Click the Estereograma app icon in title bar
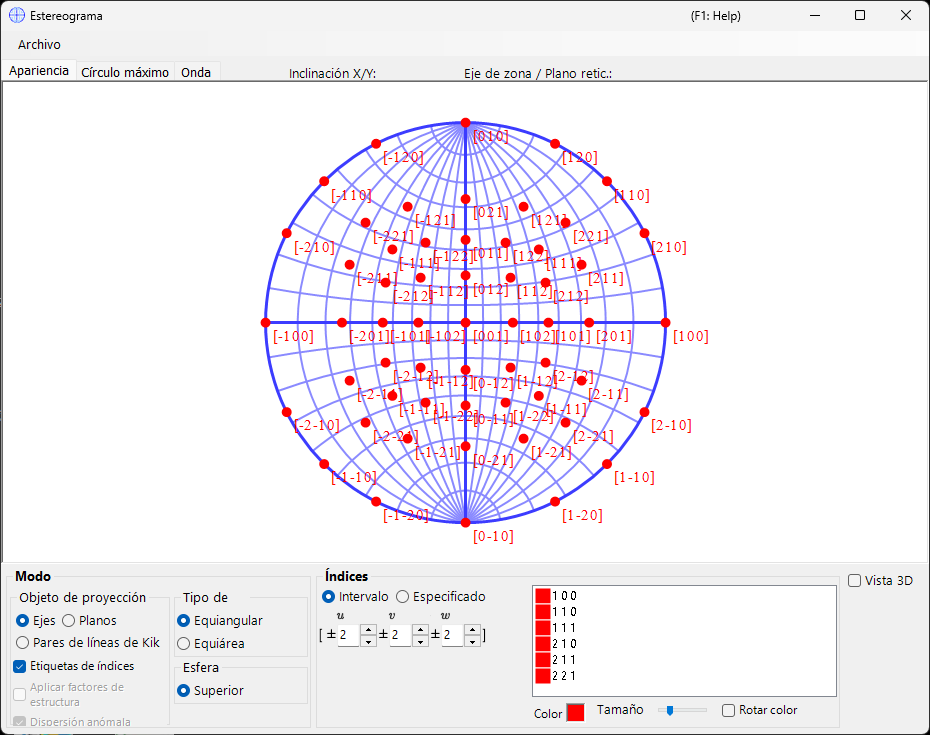930x735 pixels. 17,15
